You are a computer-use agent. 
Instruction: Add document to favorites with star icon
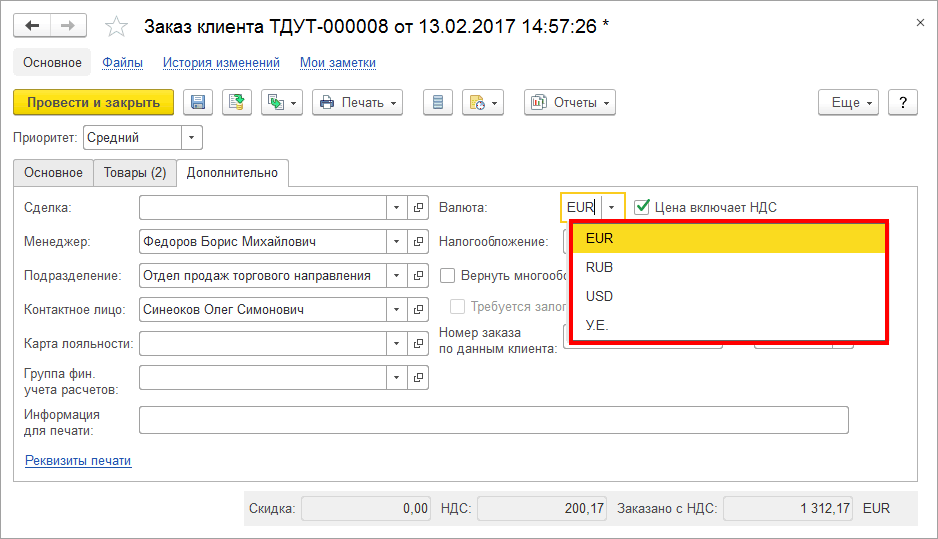[x=117, y=26]
